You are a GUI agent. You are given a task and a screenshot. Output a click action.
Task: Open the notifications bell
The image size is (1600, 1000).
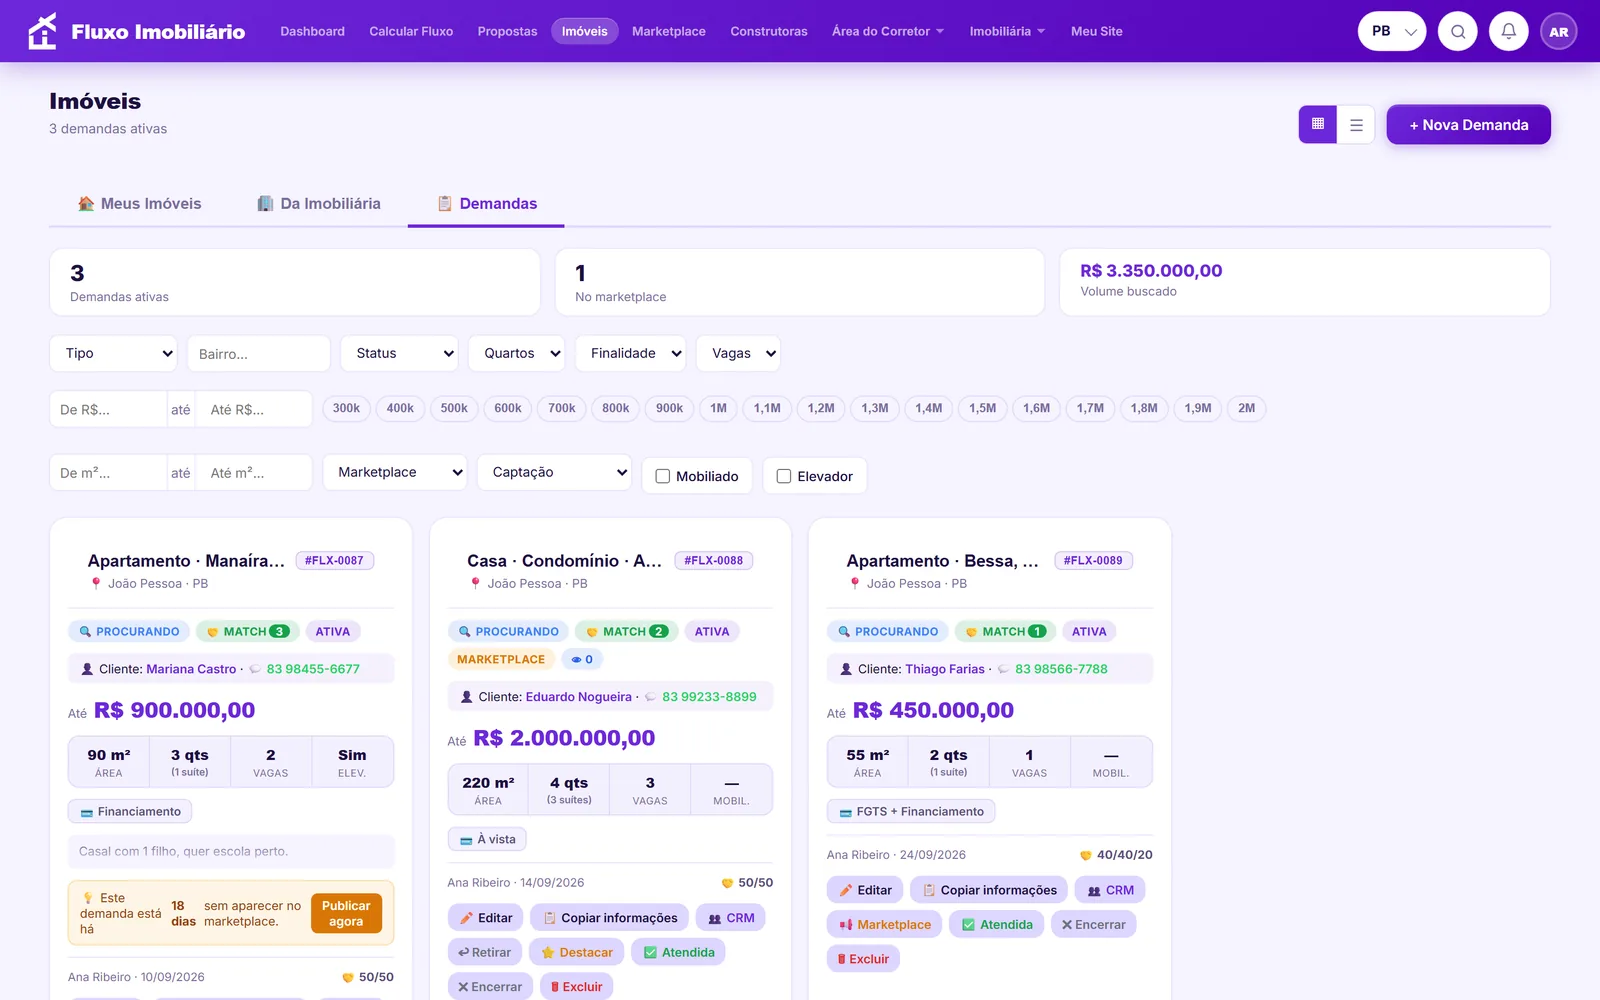point(1509,31)
